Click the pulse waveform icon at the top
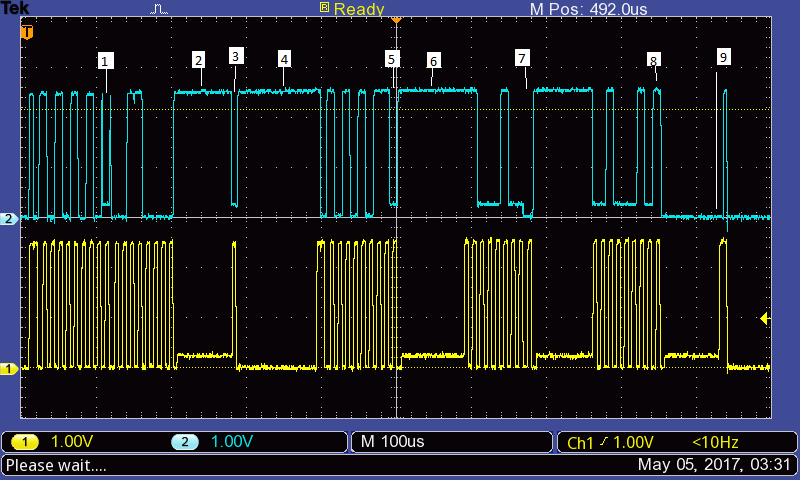Viewport: 800px width, 480px height. point(159,9)
